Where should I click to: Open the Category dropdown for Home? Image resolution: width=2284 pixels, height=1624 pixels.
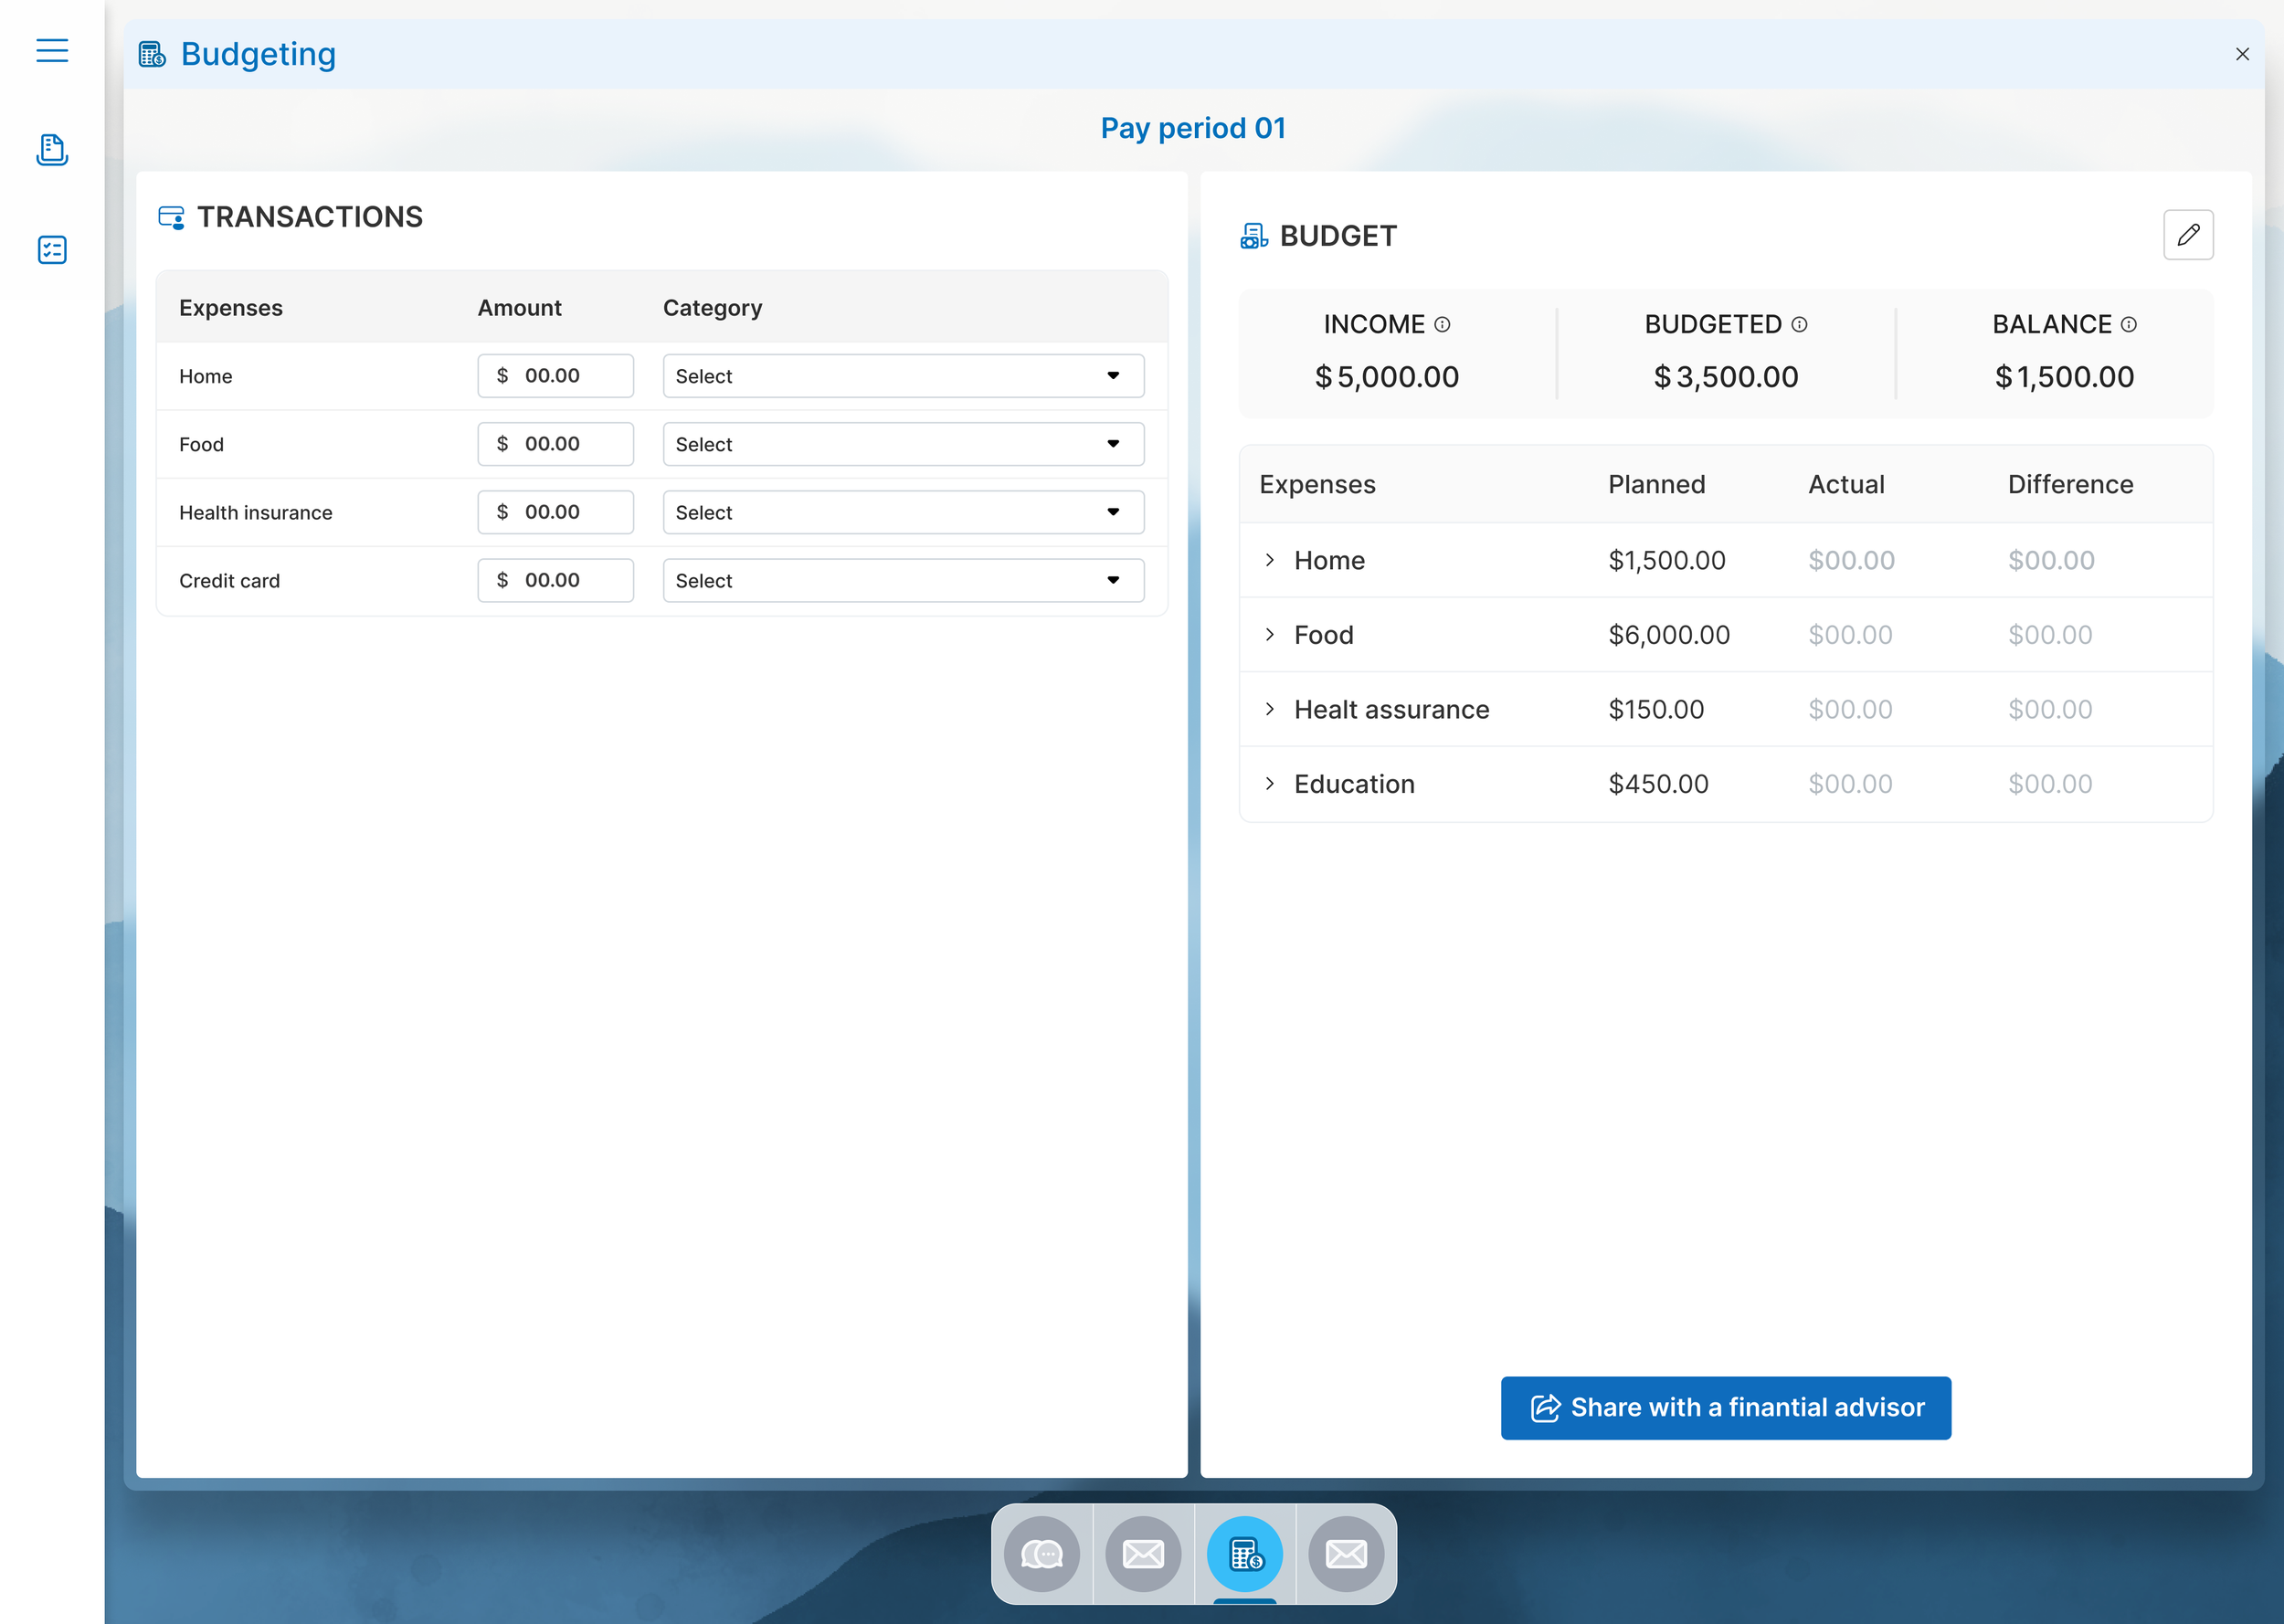click(902, 376)
